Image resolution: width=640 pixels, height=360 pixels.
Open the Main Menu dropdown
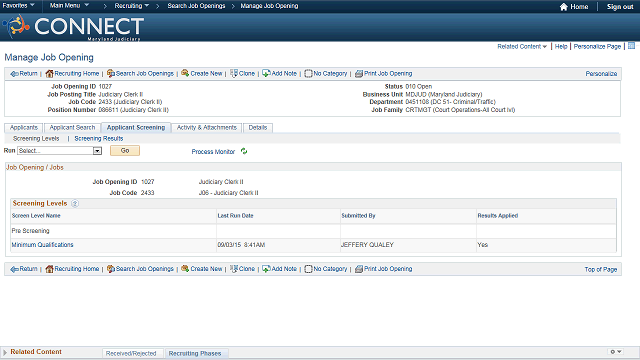[x=69, y=6]
